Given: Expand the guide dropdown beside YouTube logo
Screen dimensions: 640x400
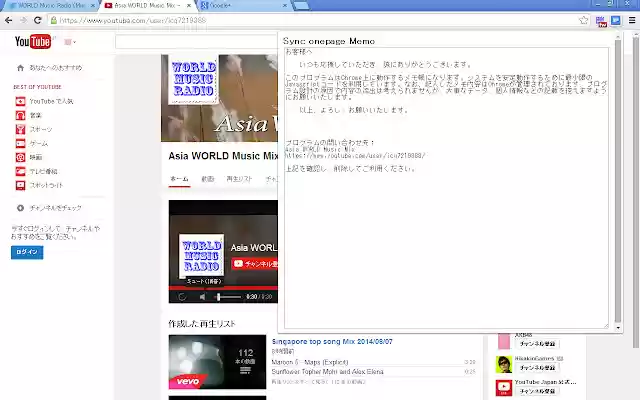Looking at the screenshot, I should pos(70,42).
